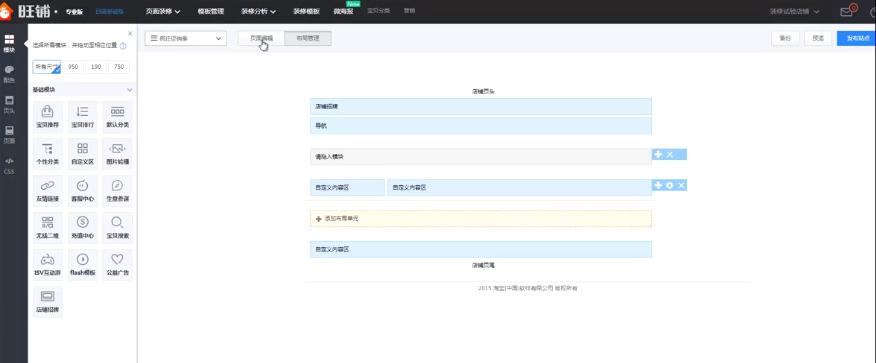This screenshot has width=876, height=363.
Task: Select the wide right 自定义内容区 block
Action: (x=520, y=188)
